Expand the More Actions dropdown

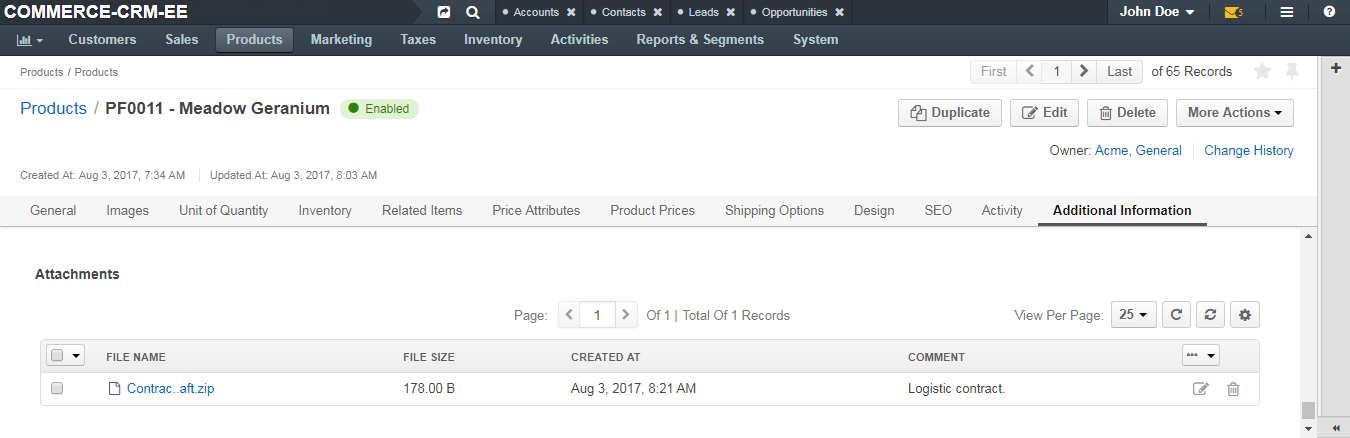point(1235,113)
